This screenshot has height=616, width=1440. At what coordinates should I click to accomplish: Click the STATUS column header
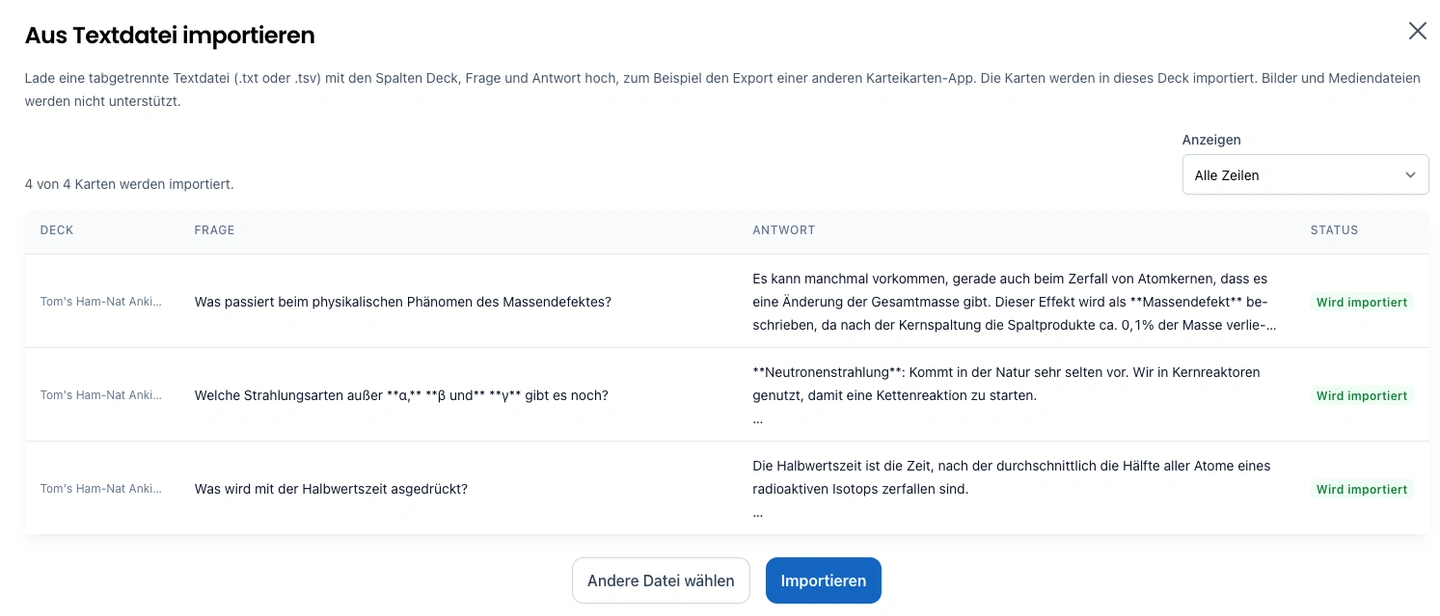[x=1334, y=230]
